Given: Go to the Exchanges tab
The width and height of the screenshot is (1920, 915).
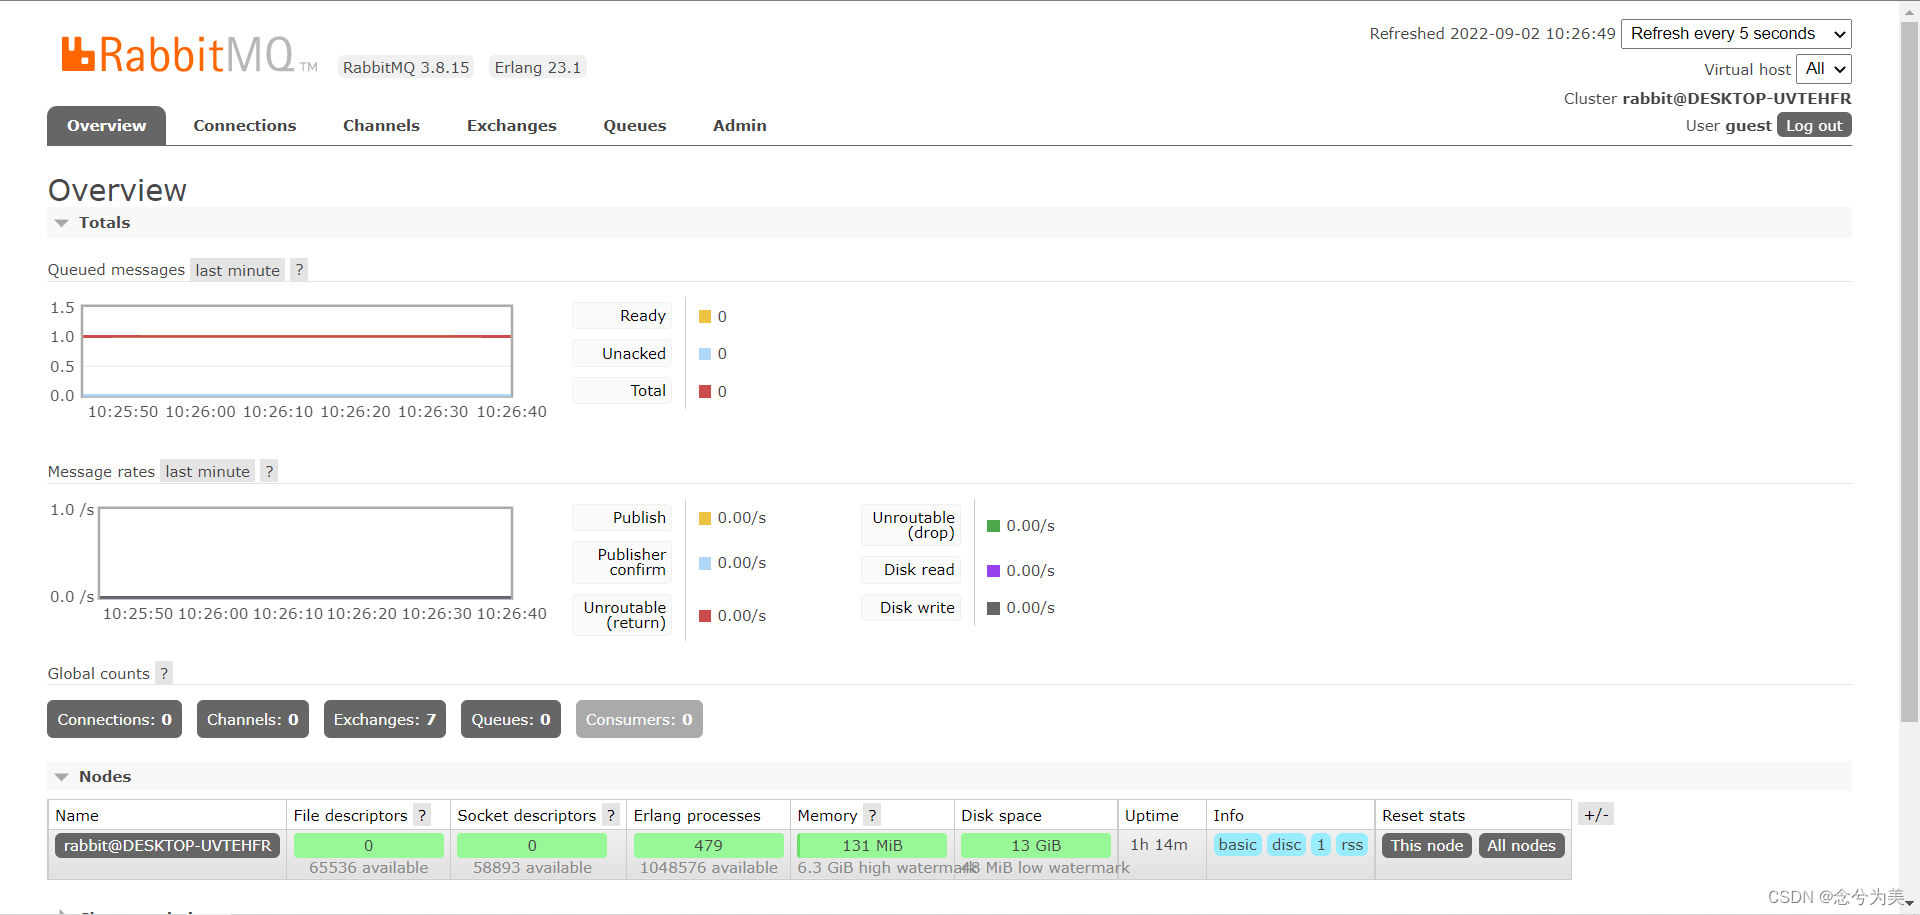Looking at the screenshot, I should click(512, 126).
